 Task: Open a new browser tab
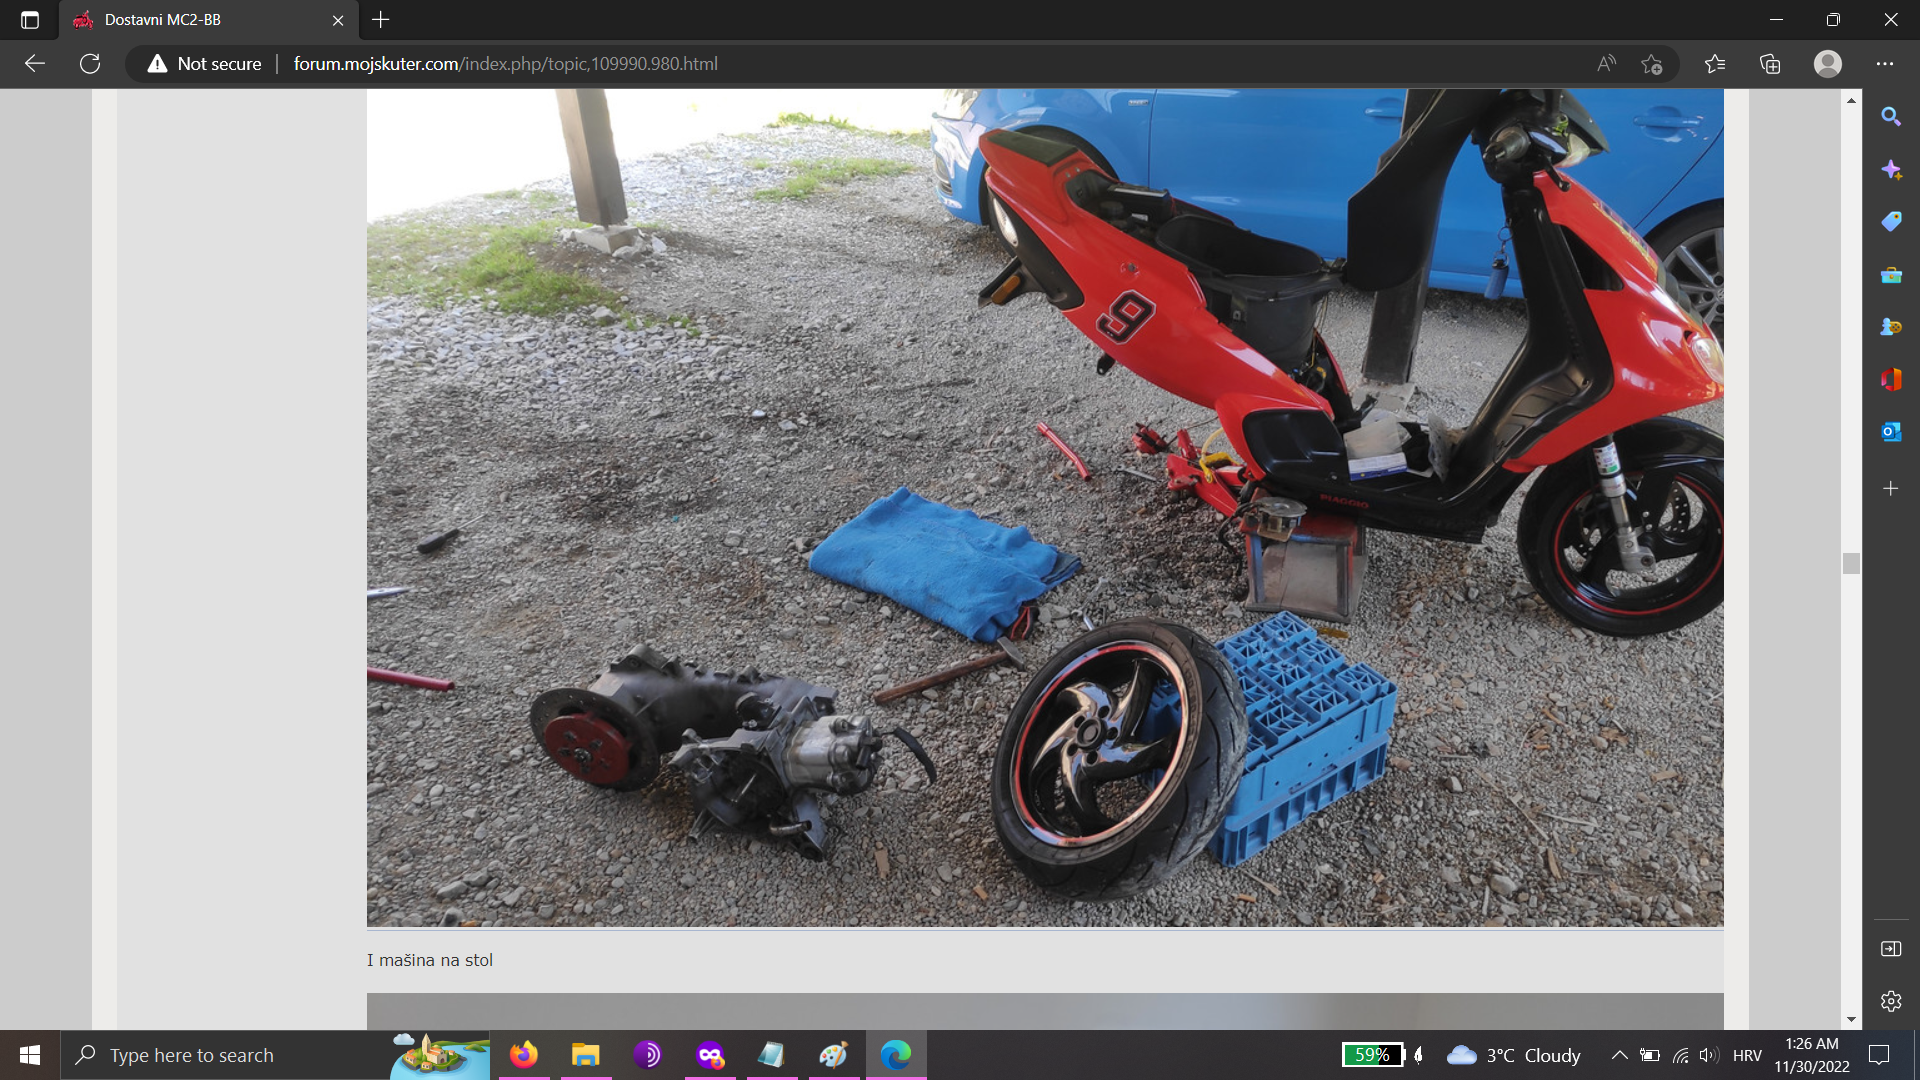[381, 19]
